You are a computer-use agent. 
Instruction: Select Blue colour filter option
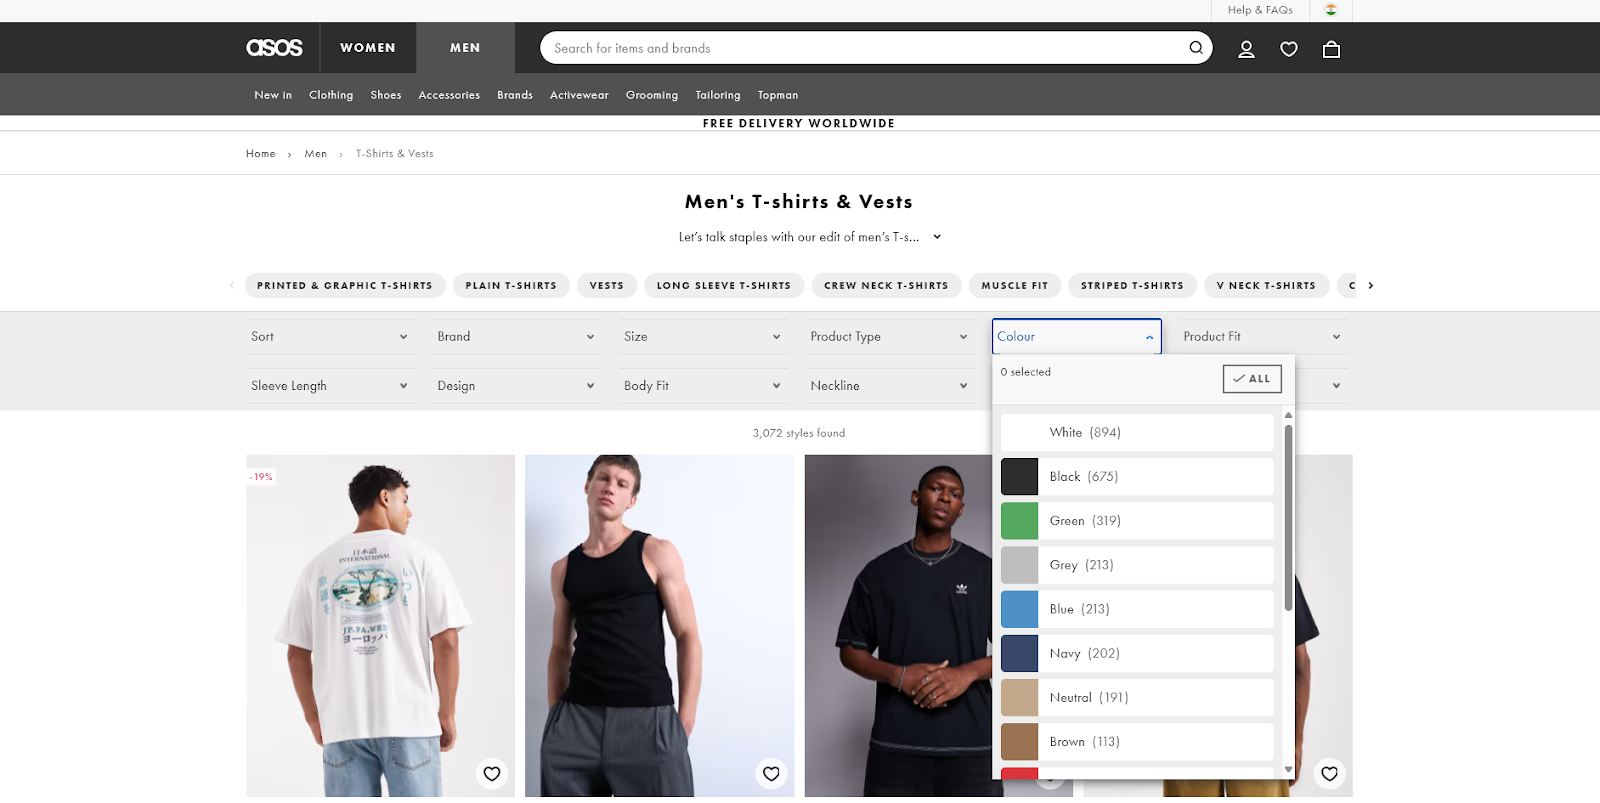click(x=1137, y=609)
